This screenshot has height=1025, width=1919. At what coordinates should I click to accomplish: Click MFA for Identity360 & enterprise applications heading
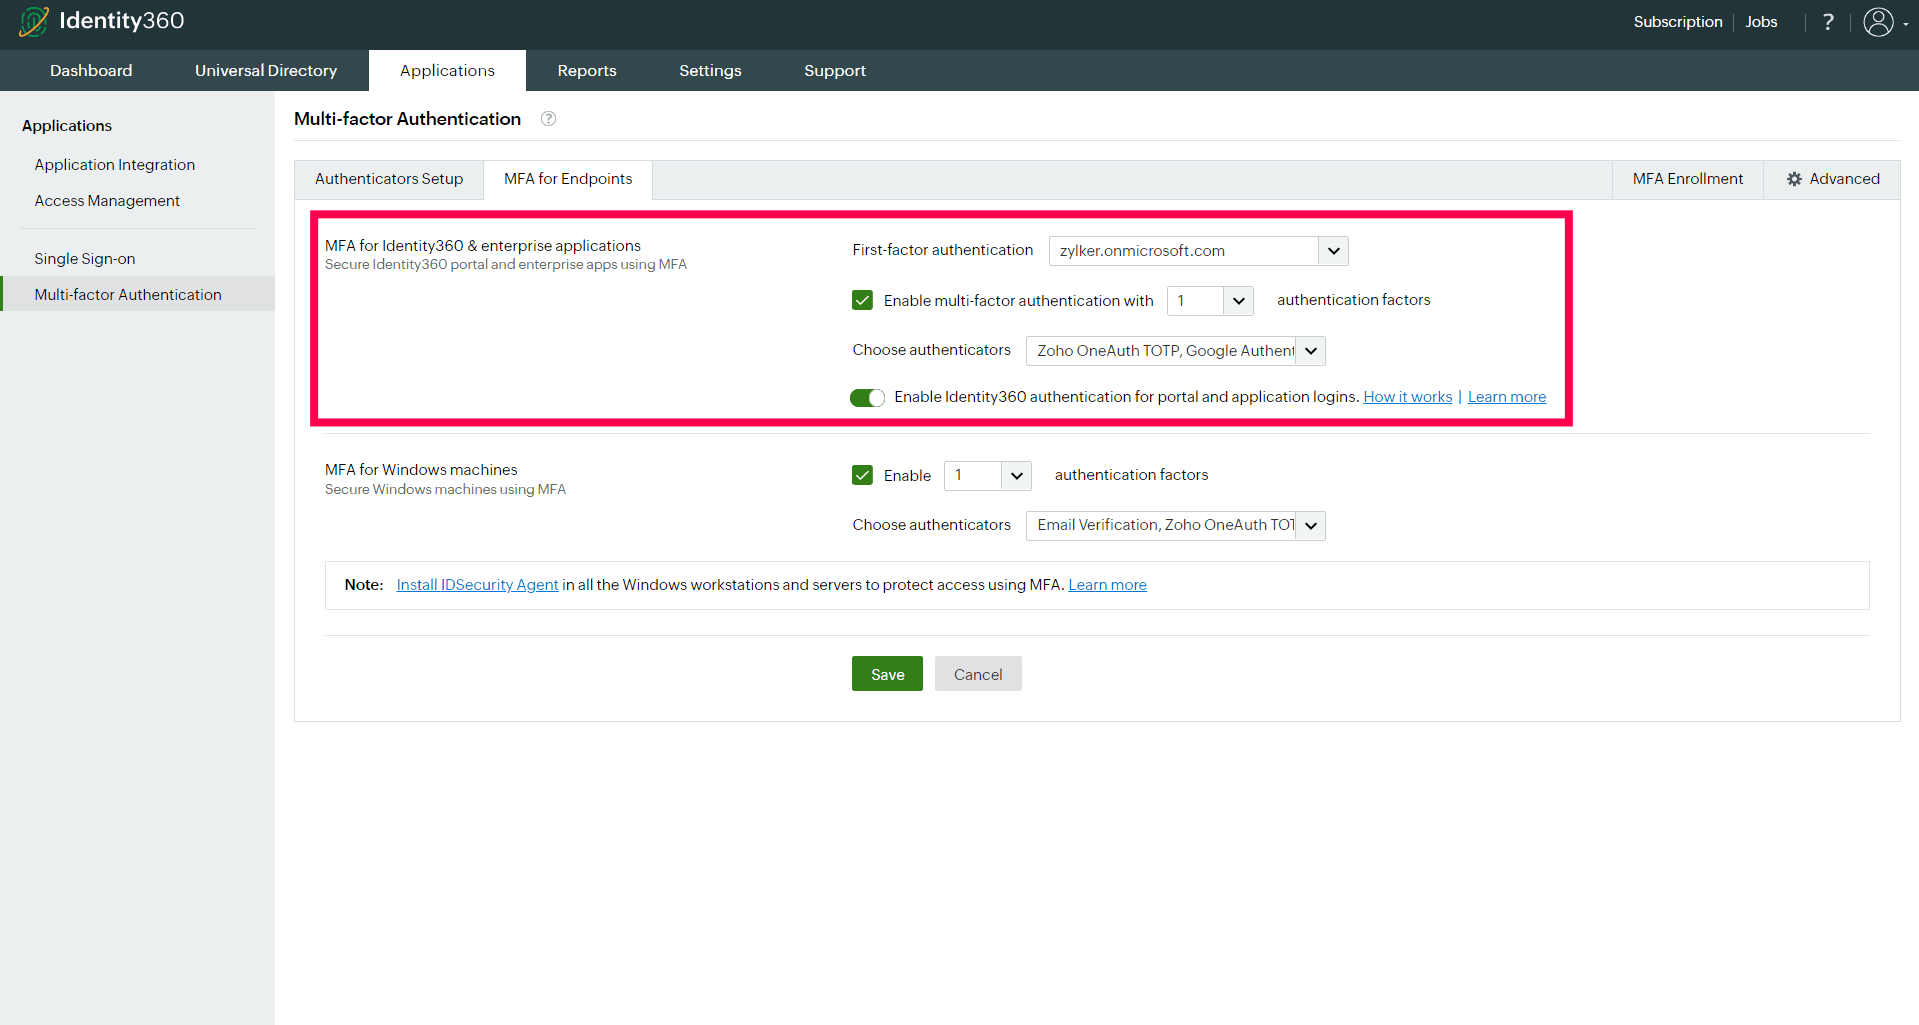tap(483, 246)
